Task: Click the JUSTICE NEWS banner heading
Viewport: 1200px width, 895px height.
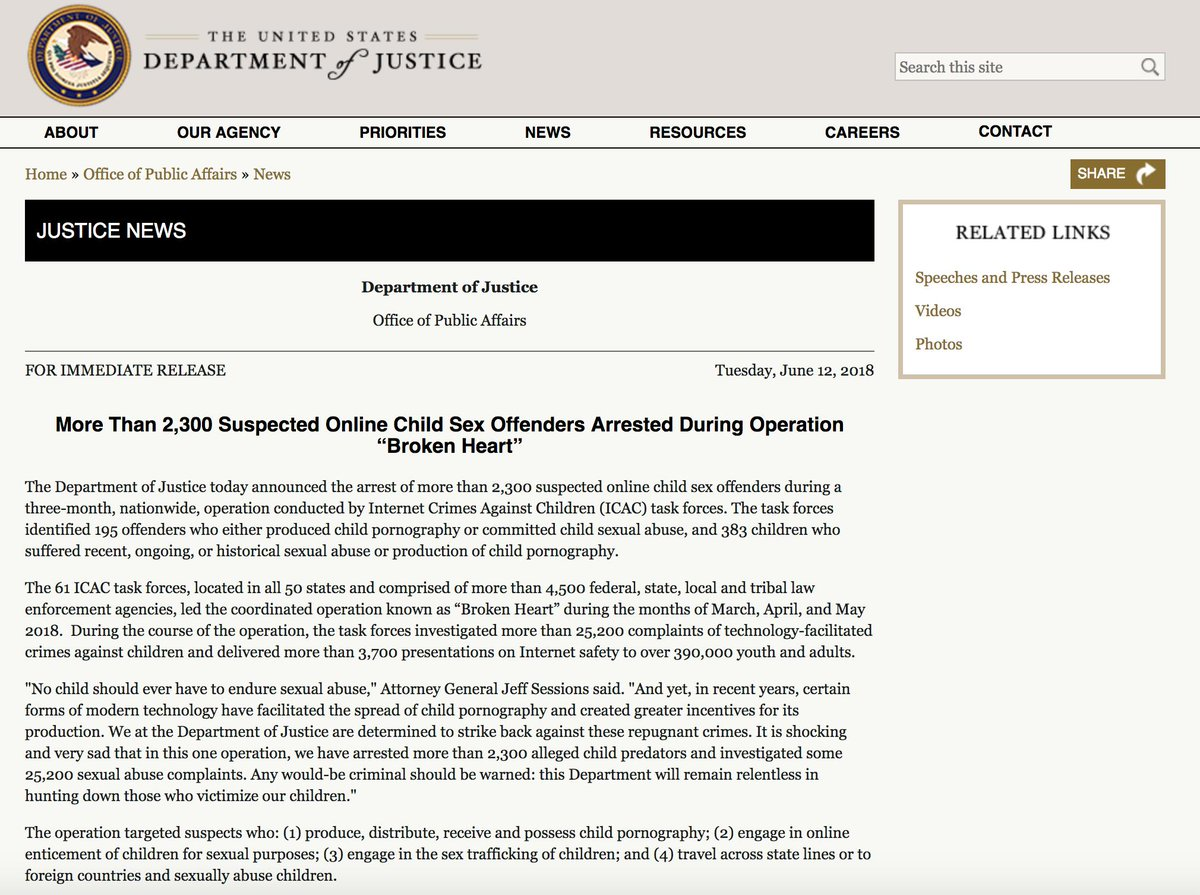Action: [111, 231]
